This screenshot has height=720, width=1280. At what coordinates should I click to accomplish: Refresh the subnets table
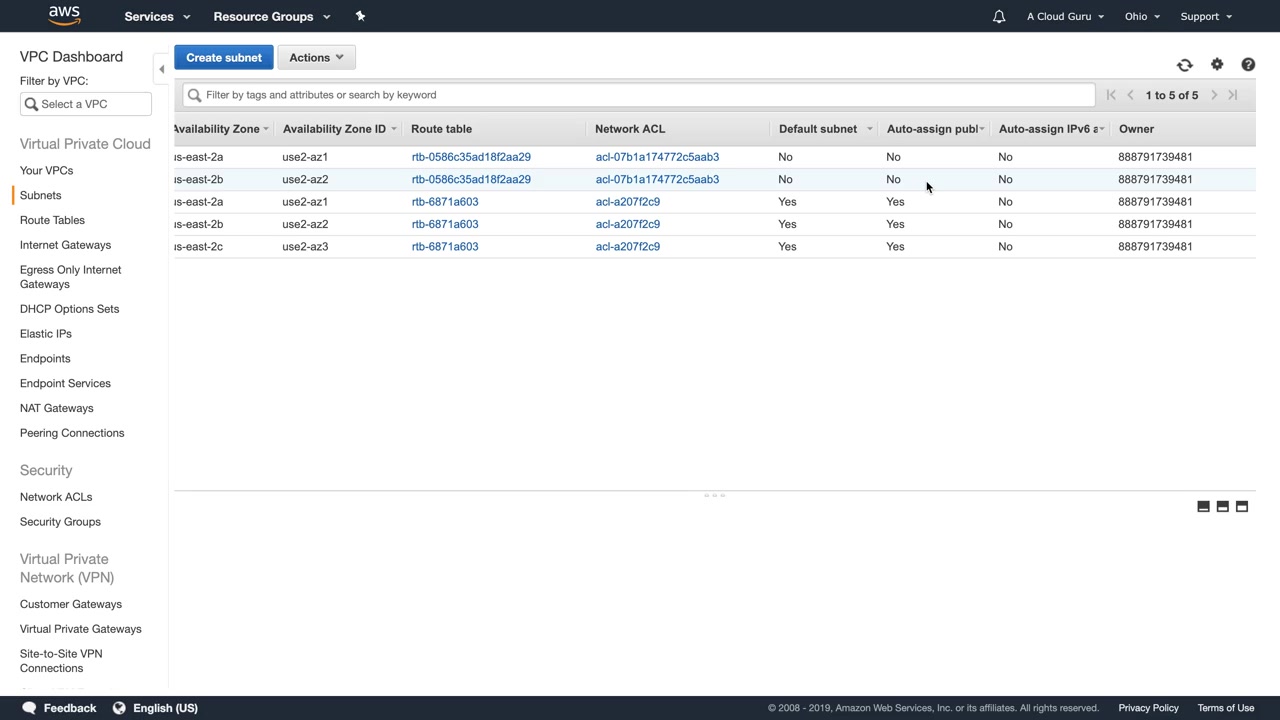point(1184,65)
